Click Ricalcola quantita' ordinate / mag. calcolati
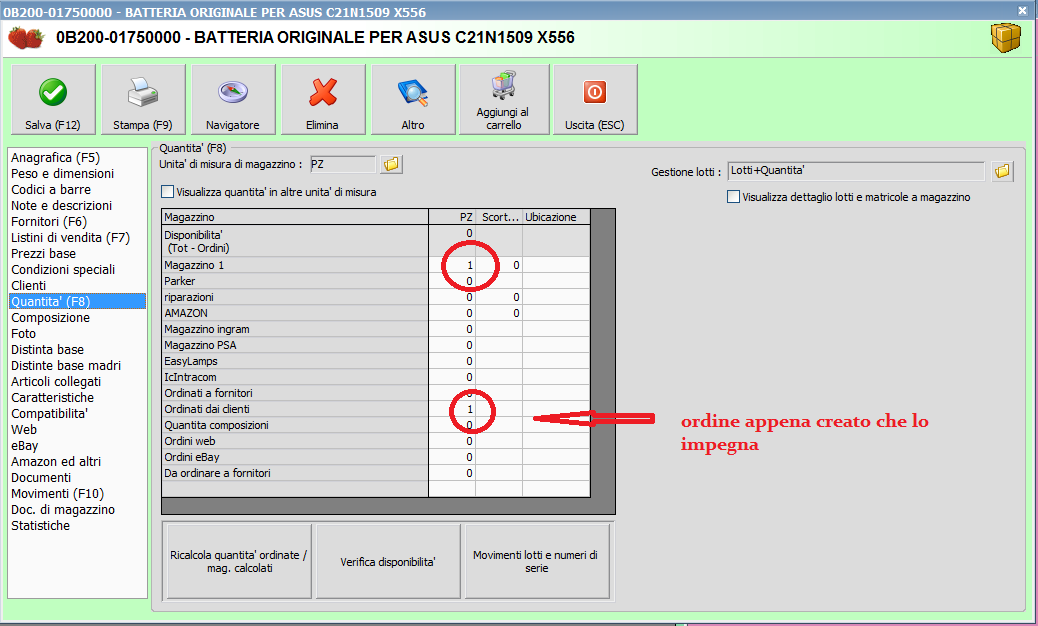Viewport: 1038px width, 626px height. click(x=238, y=561)
